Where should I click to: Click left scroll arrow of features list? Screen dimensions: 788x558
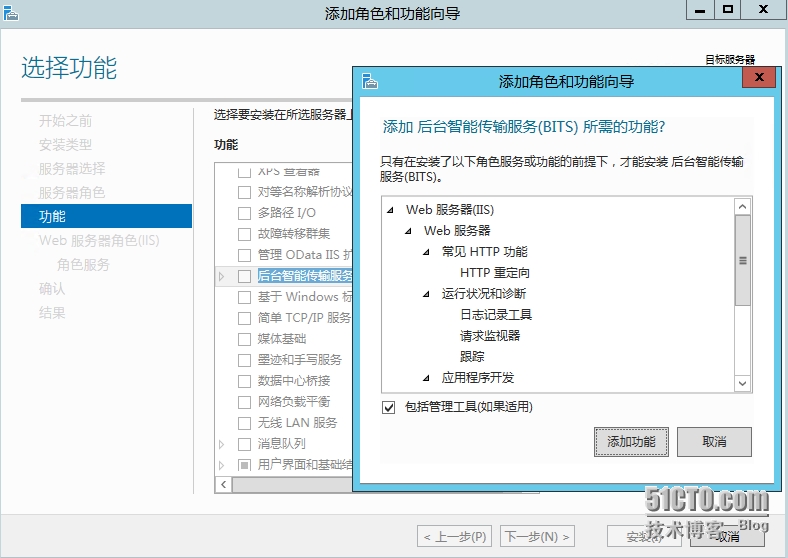(x=224, y=485)
